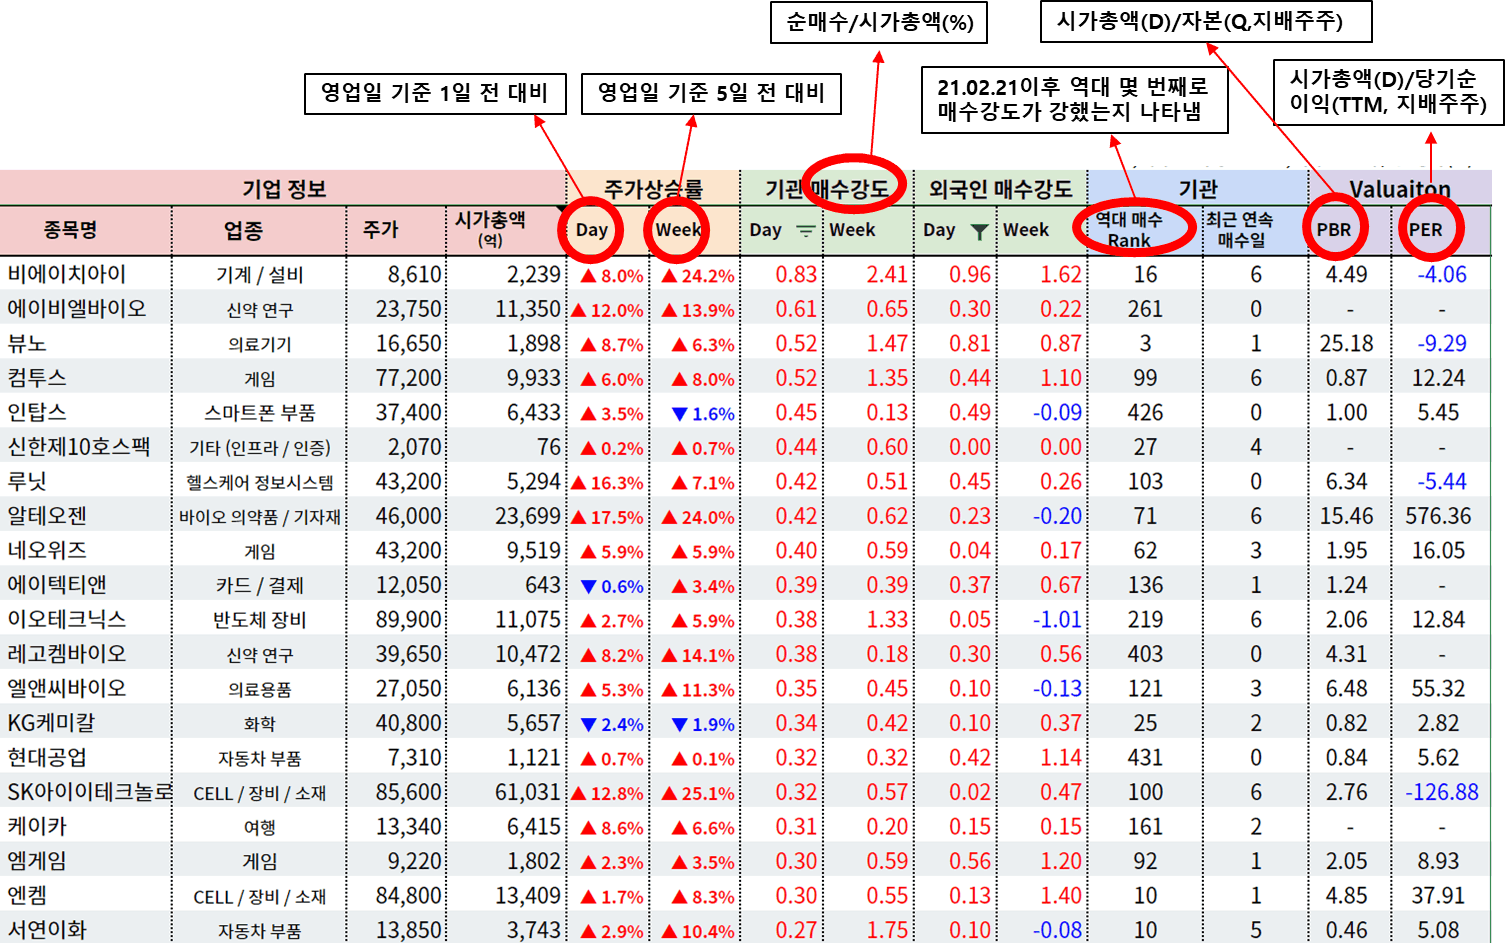Viewport: 1505px width, 943px height.
Task: Click the 알테오젠 stock name cell
Action: (47, 516)
